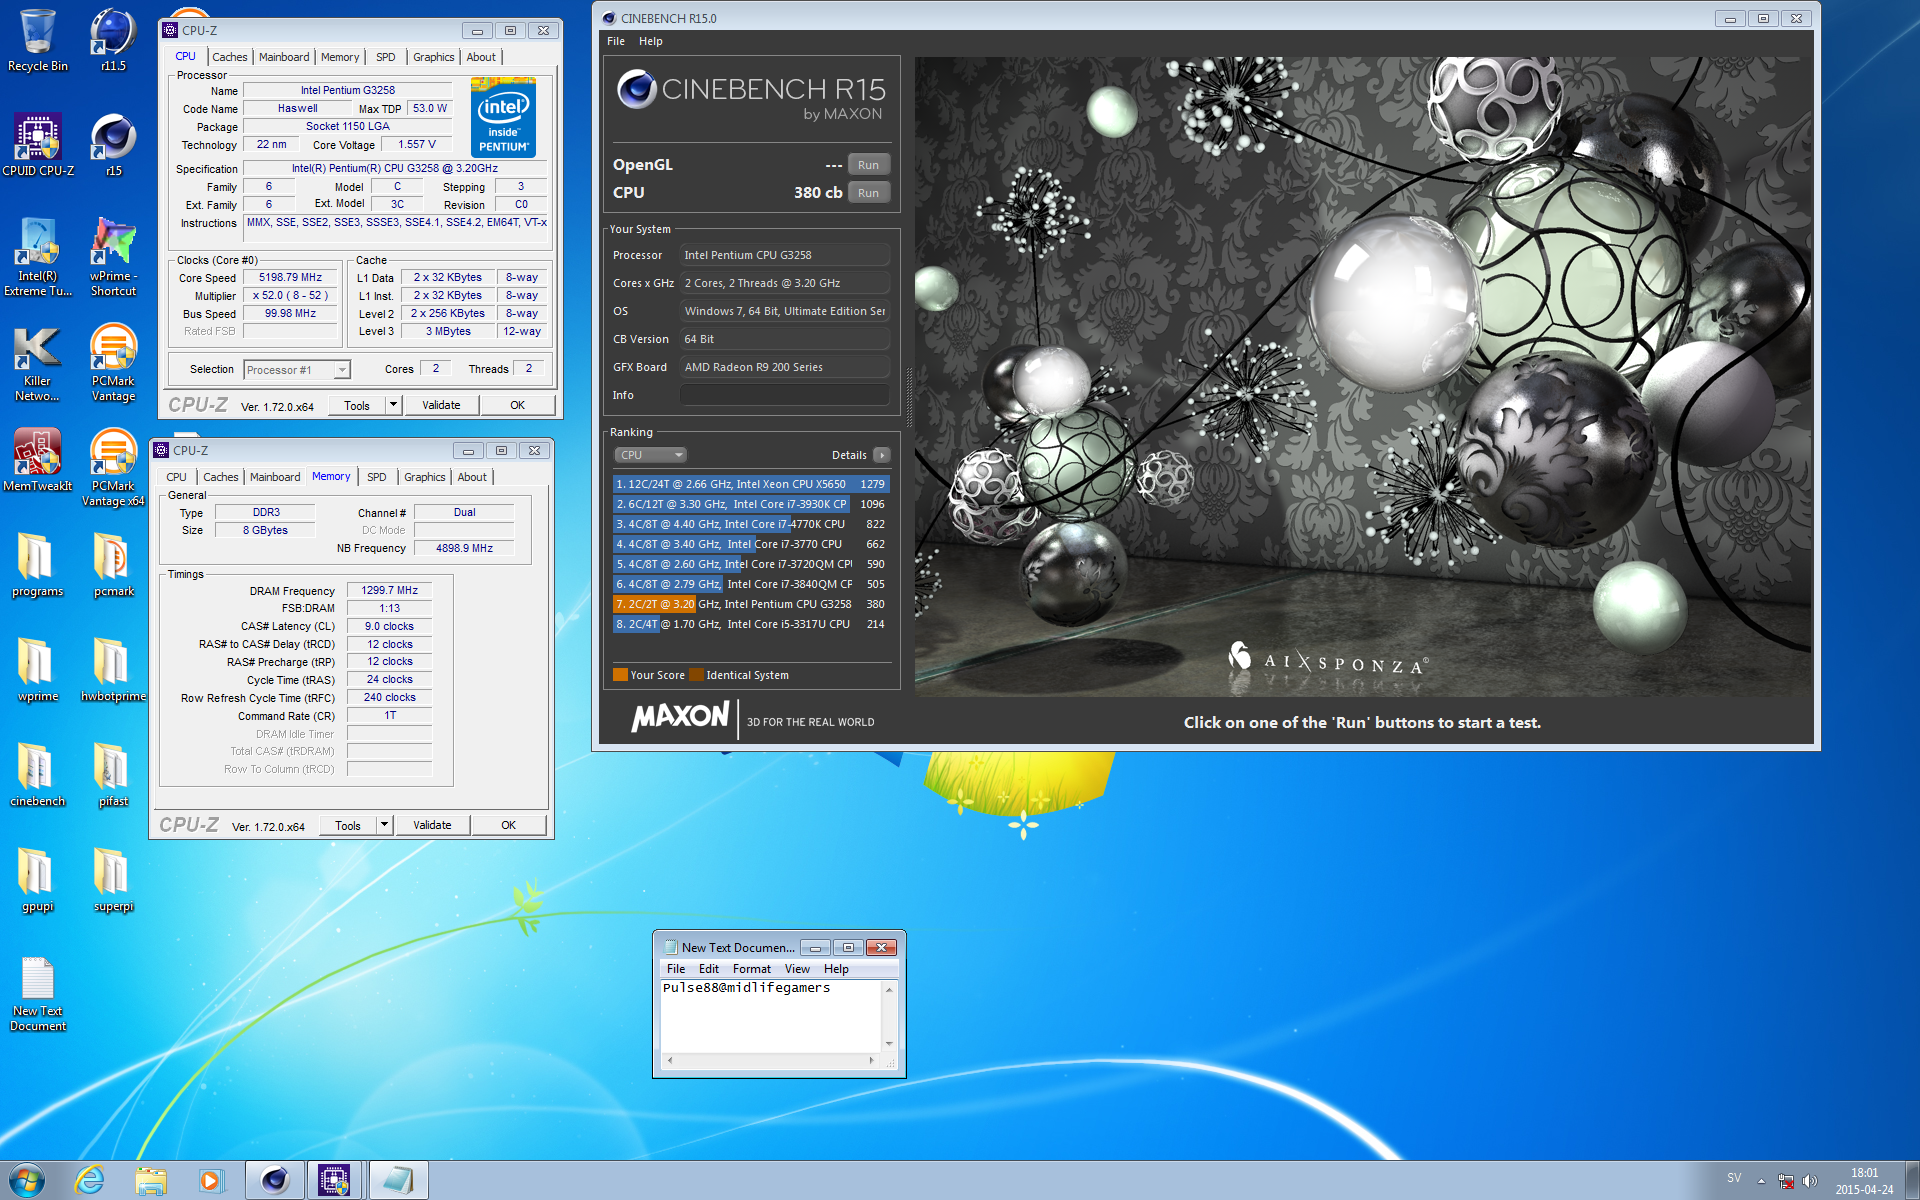Open the pcmark folder
Viewport: 1920px width, 1200px height.
113,565
